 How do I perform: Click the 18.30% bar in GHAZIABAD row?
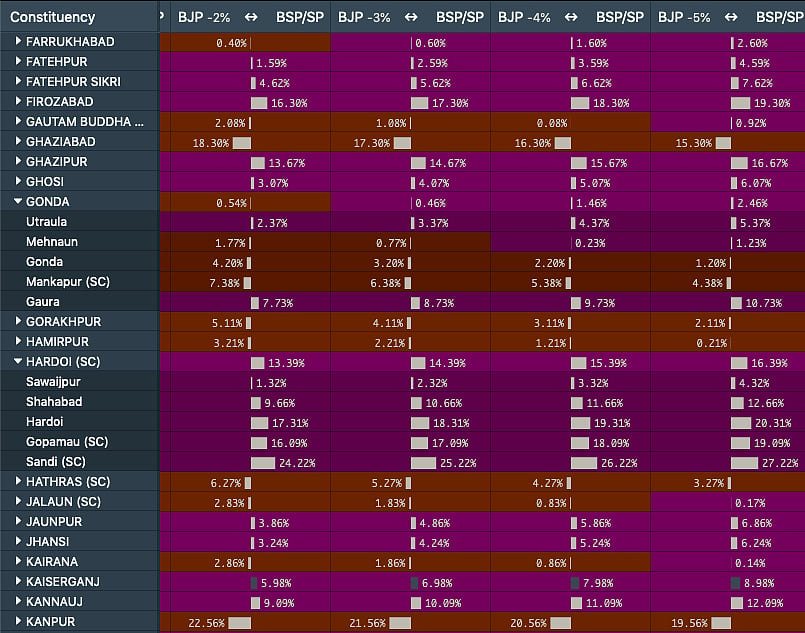(x=242, y=143)
